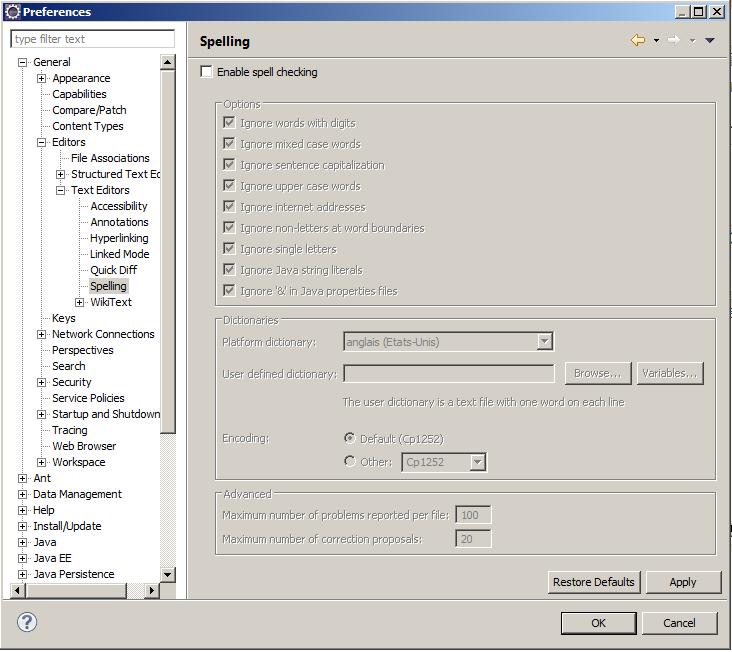Enable spell checking checkbox

pos(207,72)
